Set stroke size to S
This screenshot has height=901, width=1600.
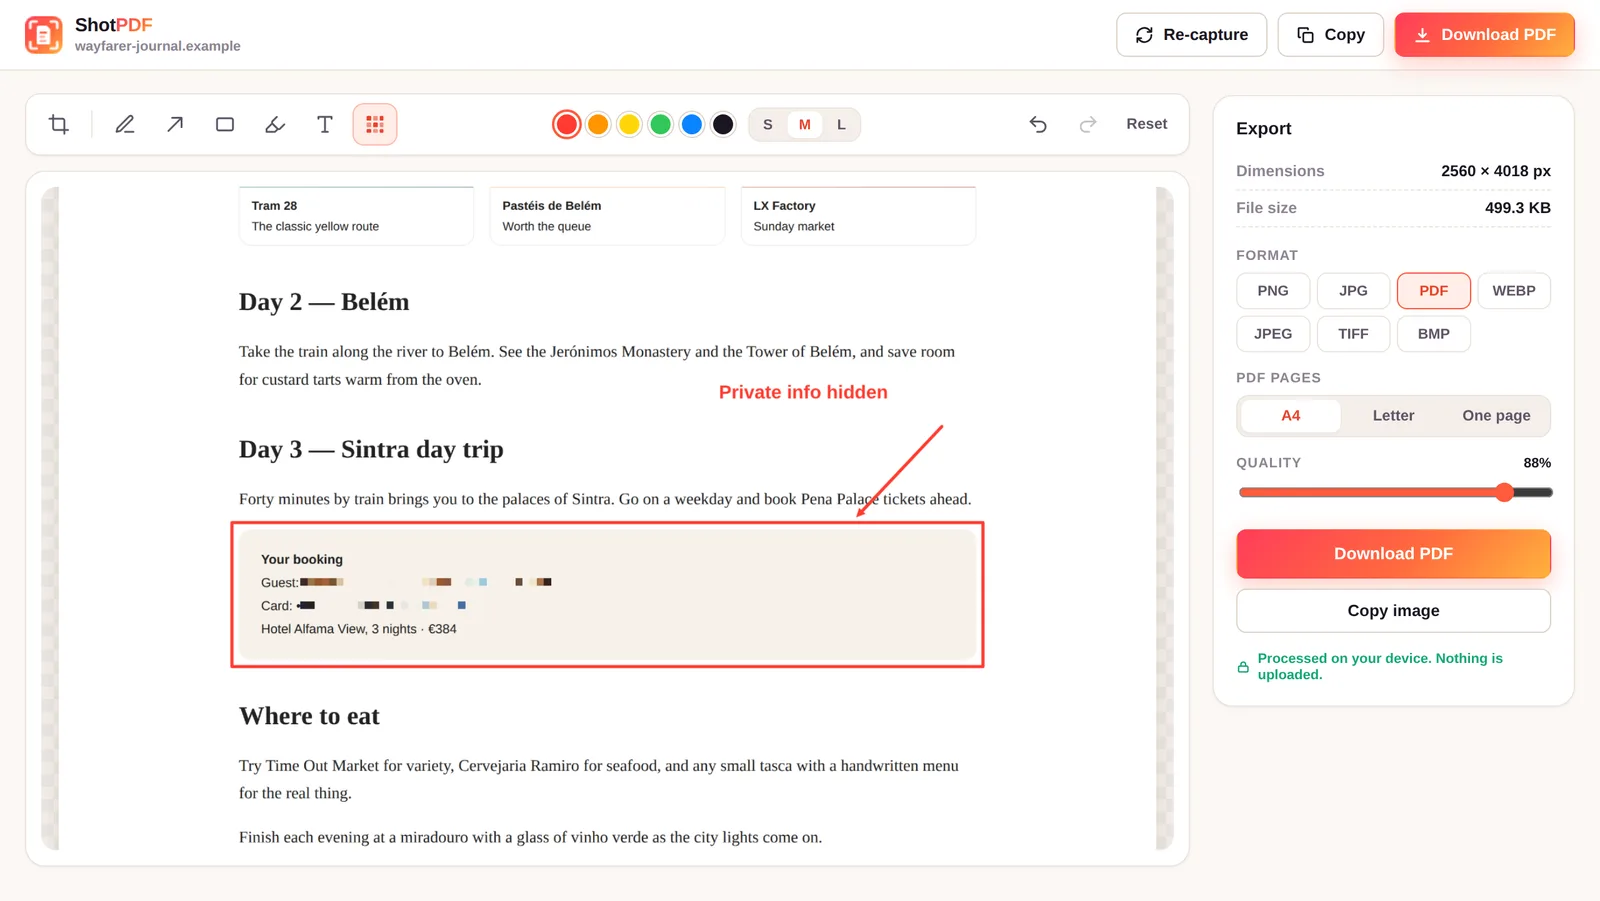pos(768,124)
